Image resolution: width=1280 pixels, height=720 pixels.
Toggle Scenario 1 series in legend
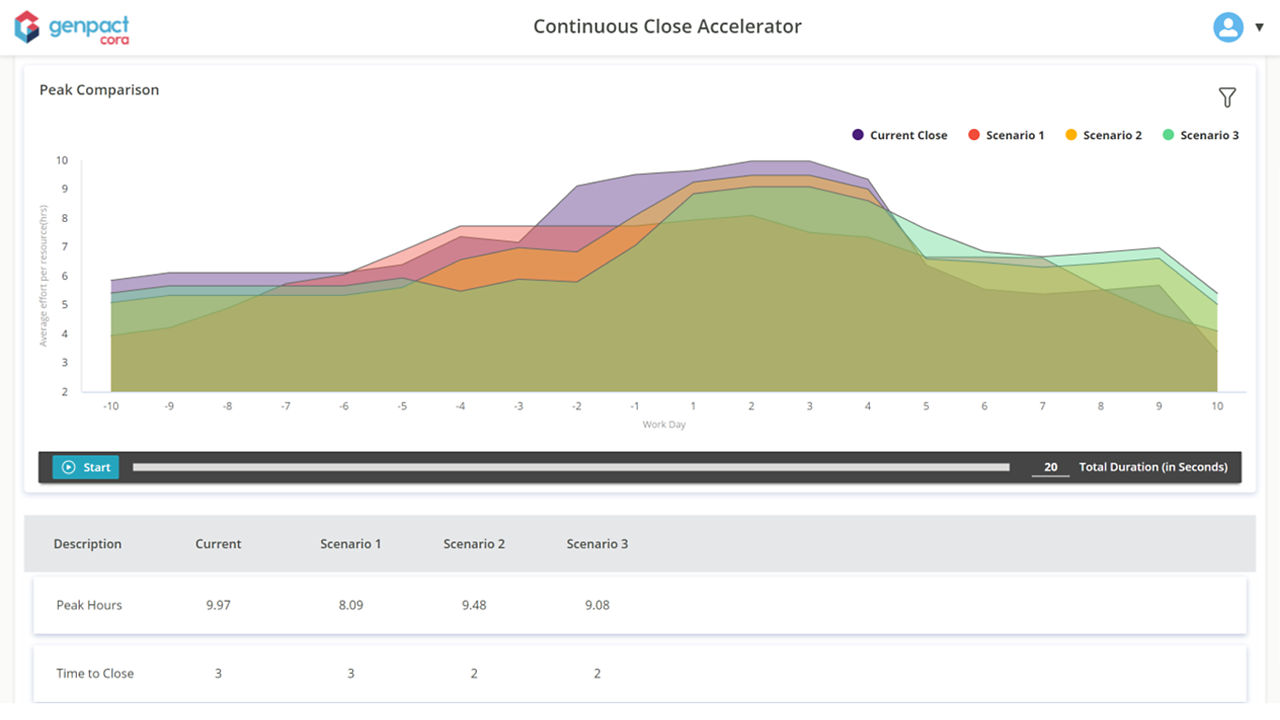point(1005,135)
